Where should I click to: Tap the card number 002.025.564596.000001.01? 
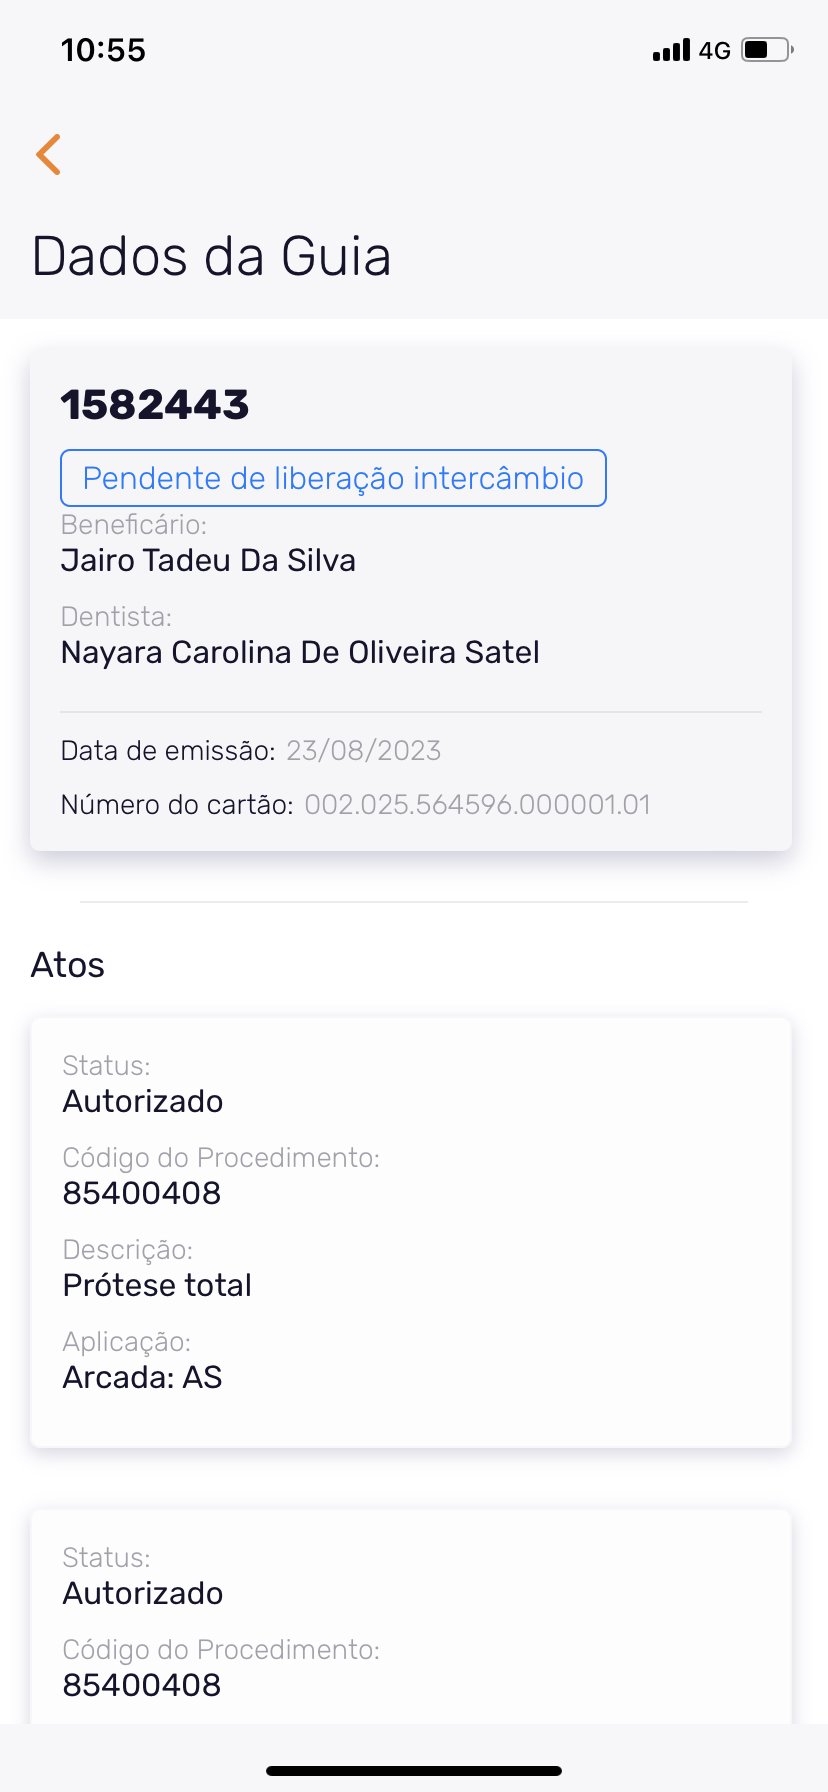click(477, 805)
